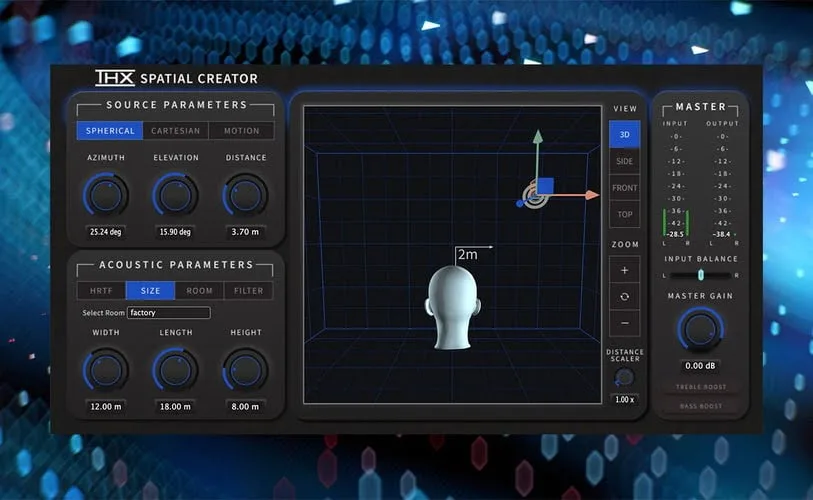The image size is (813, 500).
Task: Click the -38.4 output level readout
Action: coord(721,234)
